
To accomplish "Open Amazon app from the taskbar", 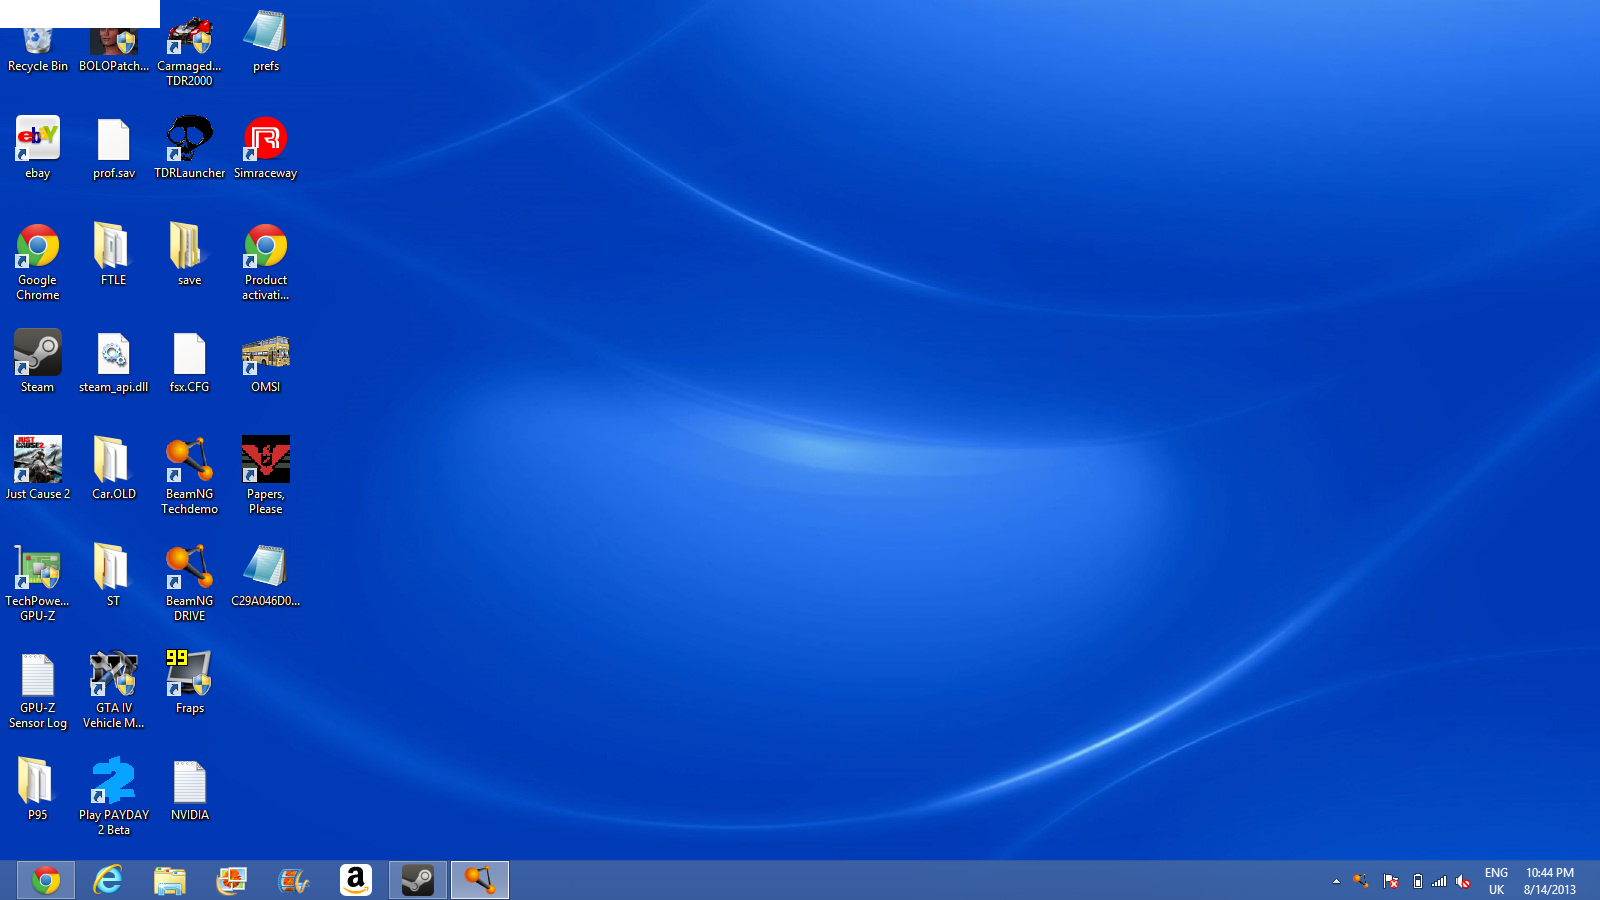I will pos(356,880).
